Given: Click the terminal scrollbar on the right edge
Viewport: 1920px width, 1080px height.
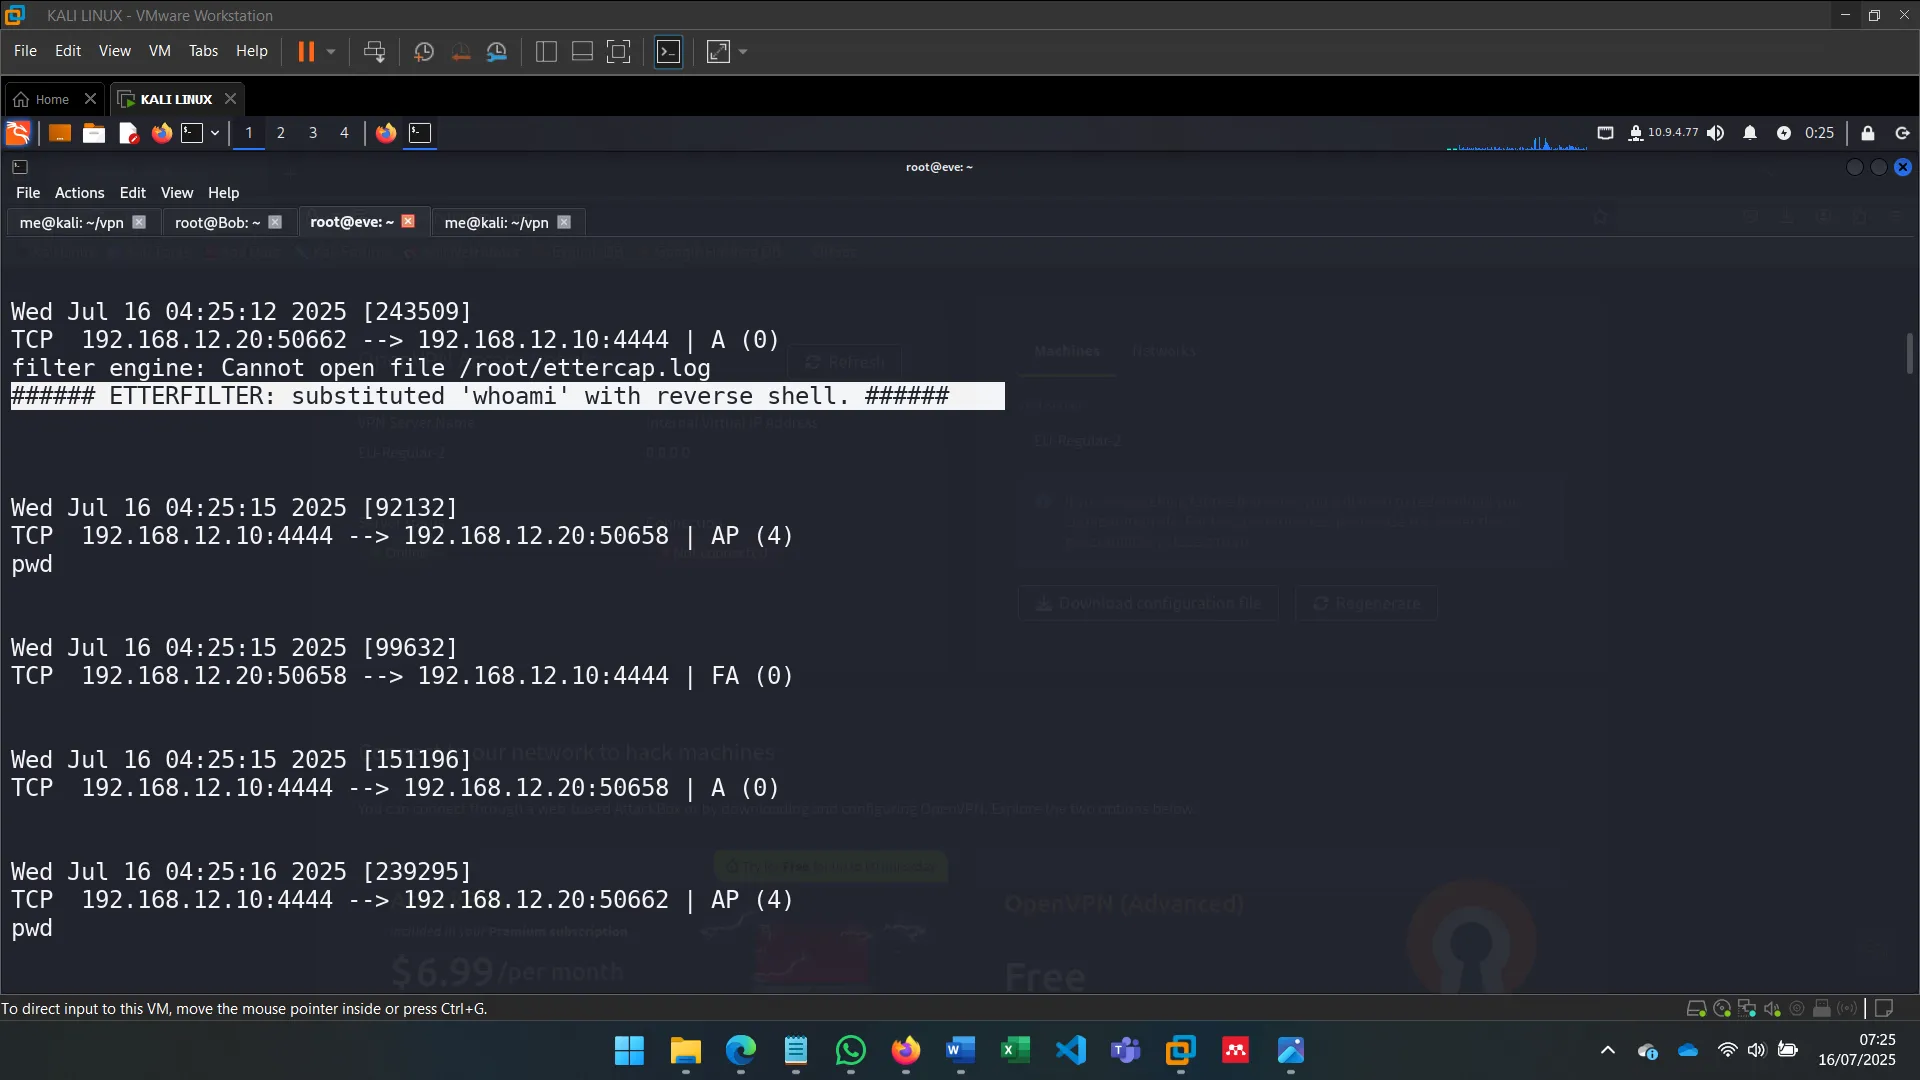Looking at the screenshot, I should coord(1911,353).
